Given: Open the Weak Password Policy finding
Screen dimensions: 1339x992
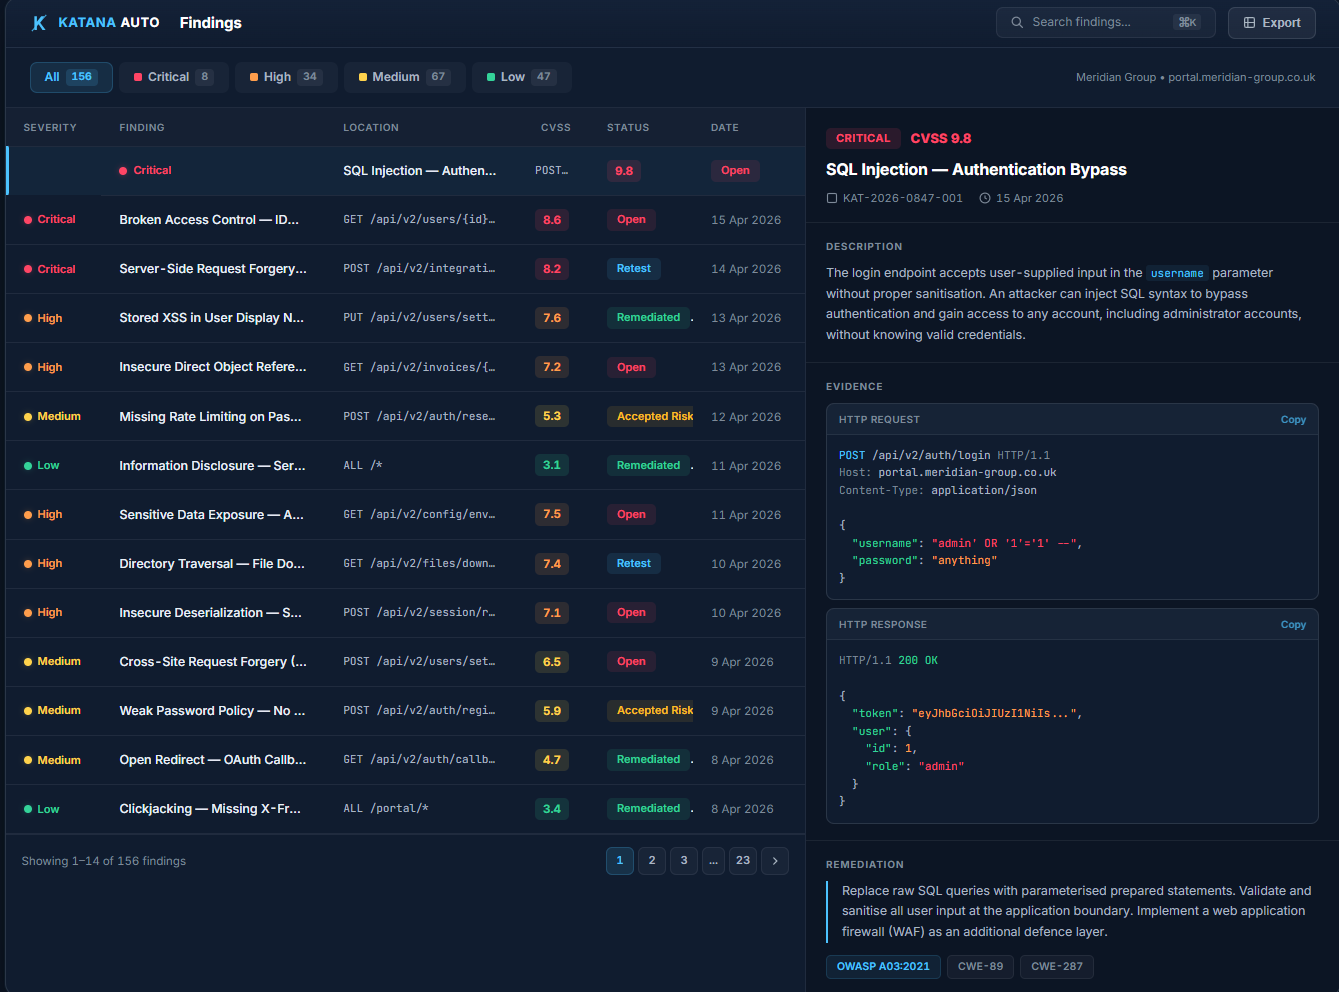Looking at the screenshot, I should (405, 711).
